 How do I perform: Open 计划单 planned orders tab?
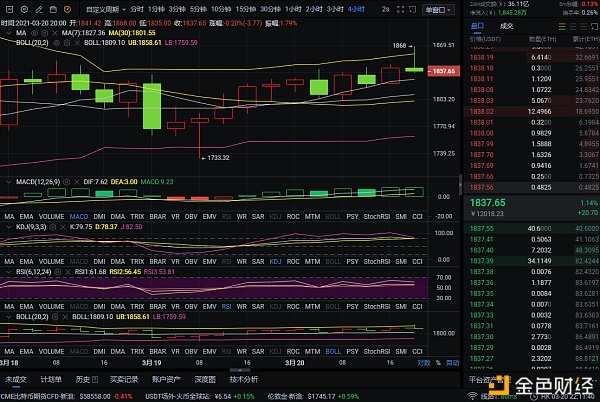pos(51,379)
